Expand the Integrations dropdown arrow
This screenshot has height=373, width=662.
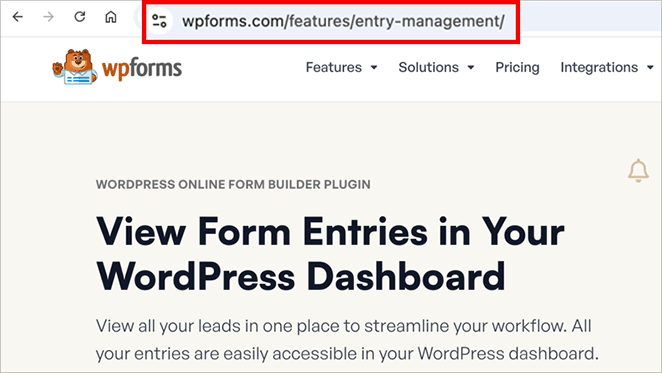[x=650, y=68]
